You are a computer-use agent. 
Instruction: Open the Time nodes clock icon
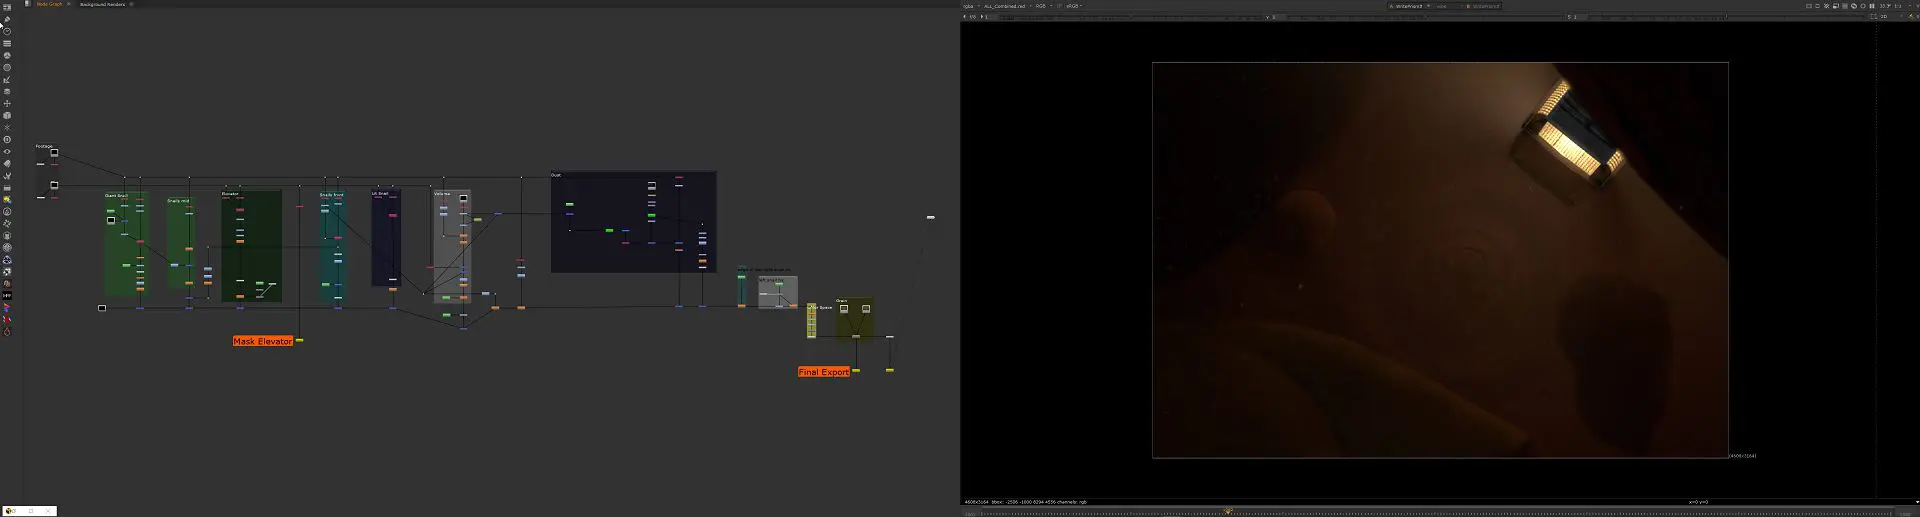(7, 31)
